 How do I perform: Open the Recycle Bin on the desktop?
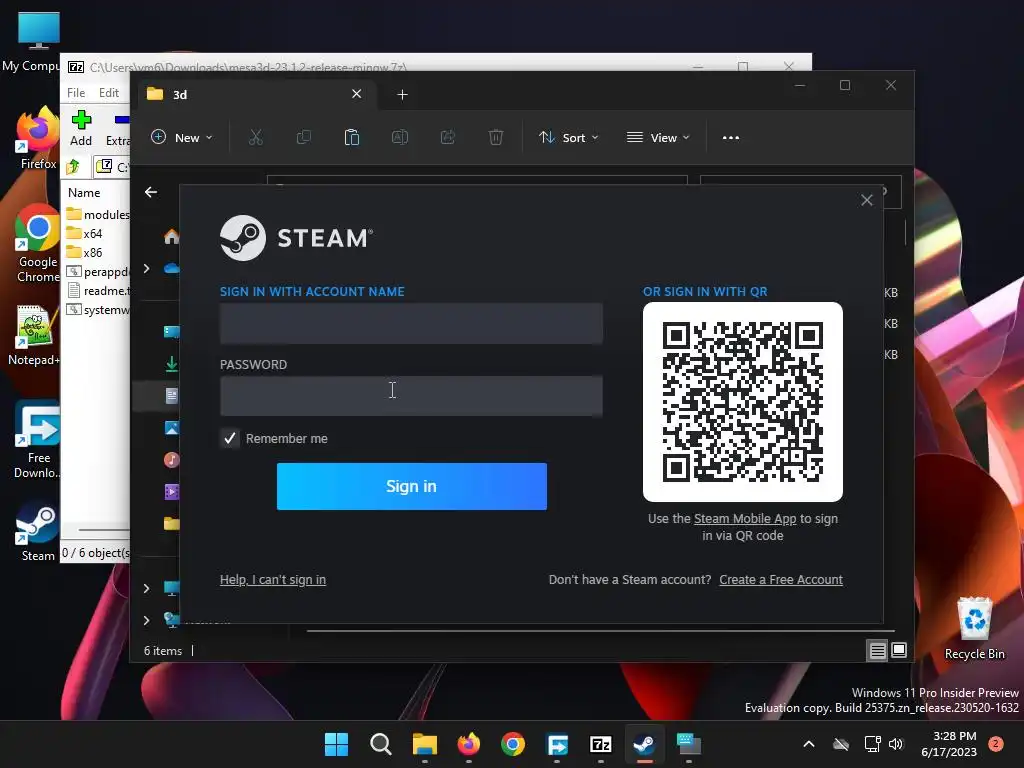974,629
